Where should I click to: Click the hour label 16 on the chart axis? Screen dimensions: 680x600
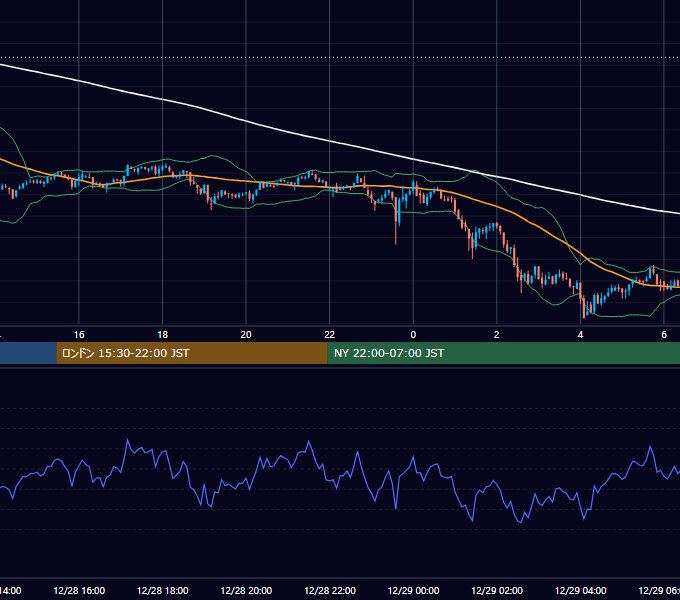coord(79,335)
